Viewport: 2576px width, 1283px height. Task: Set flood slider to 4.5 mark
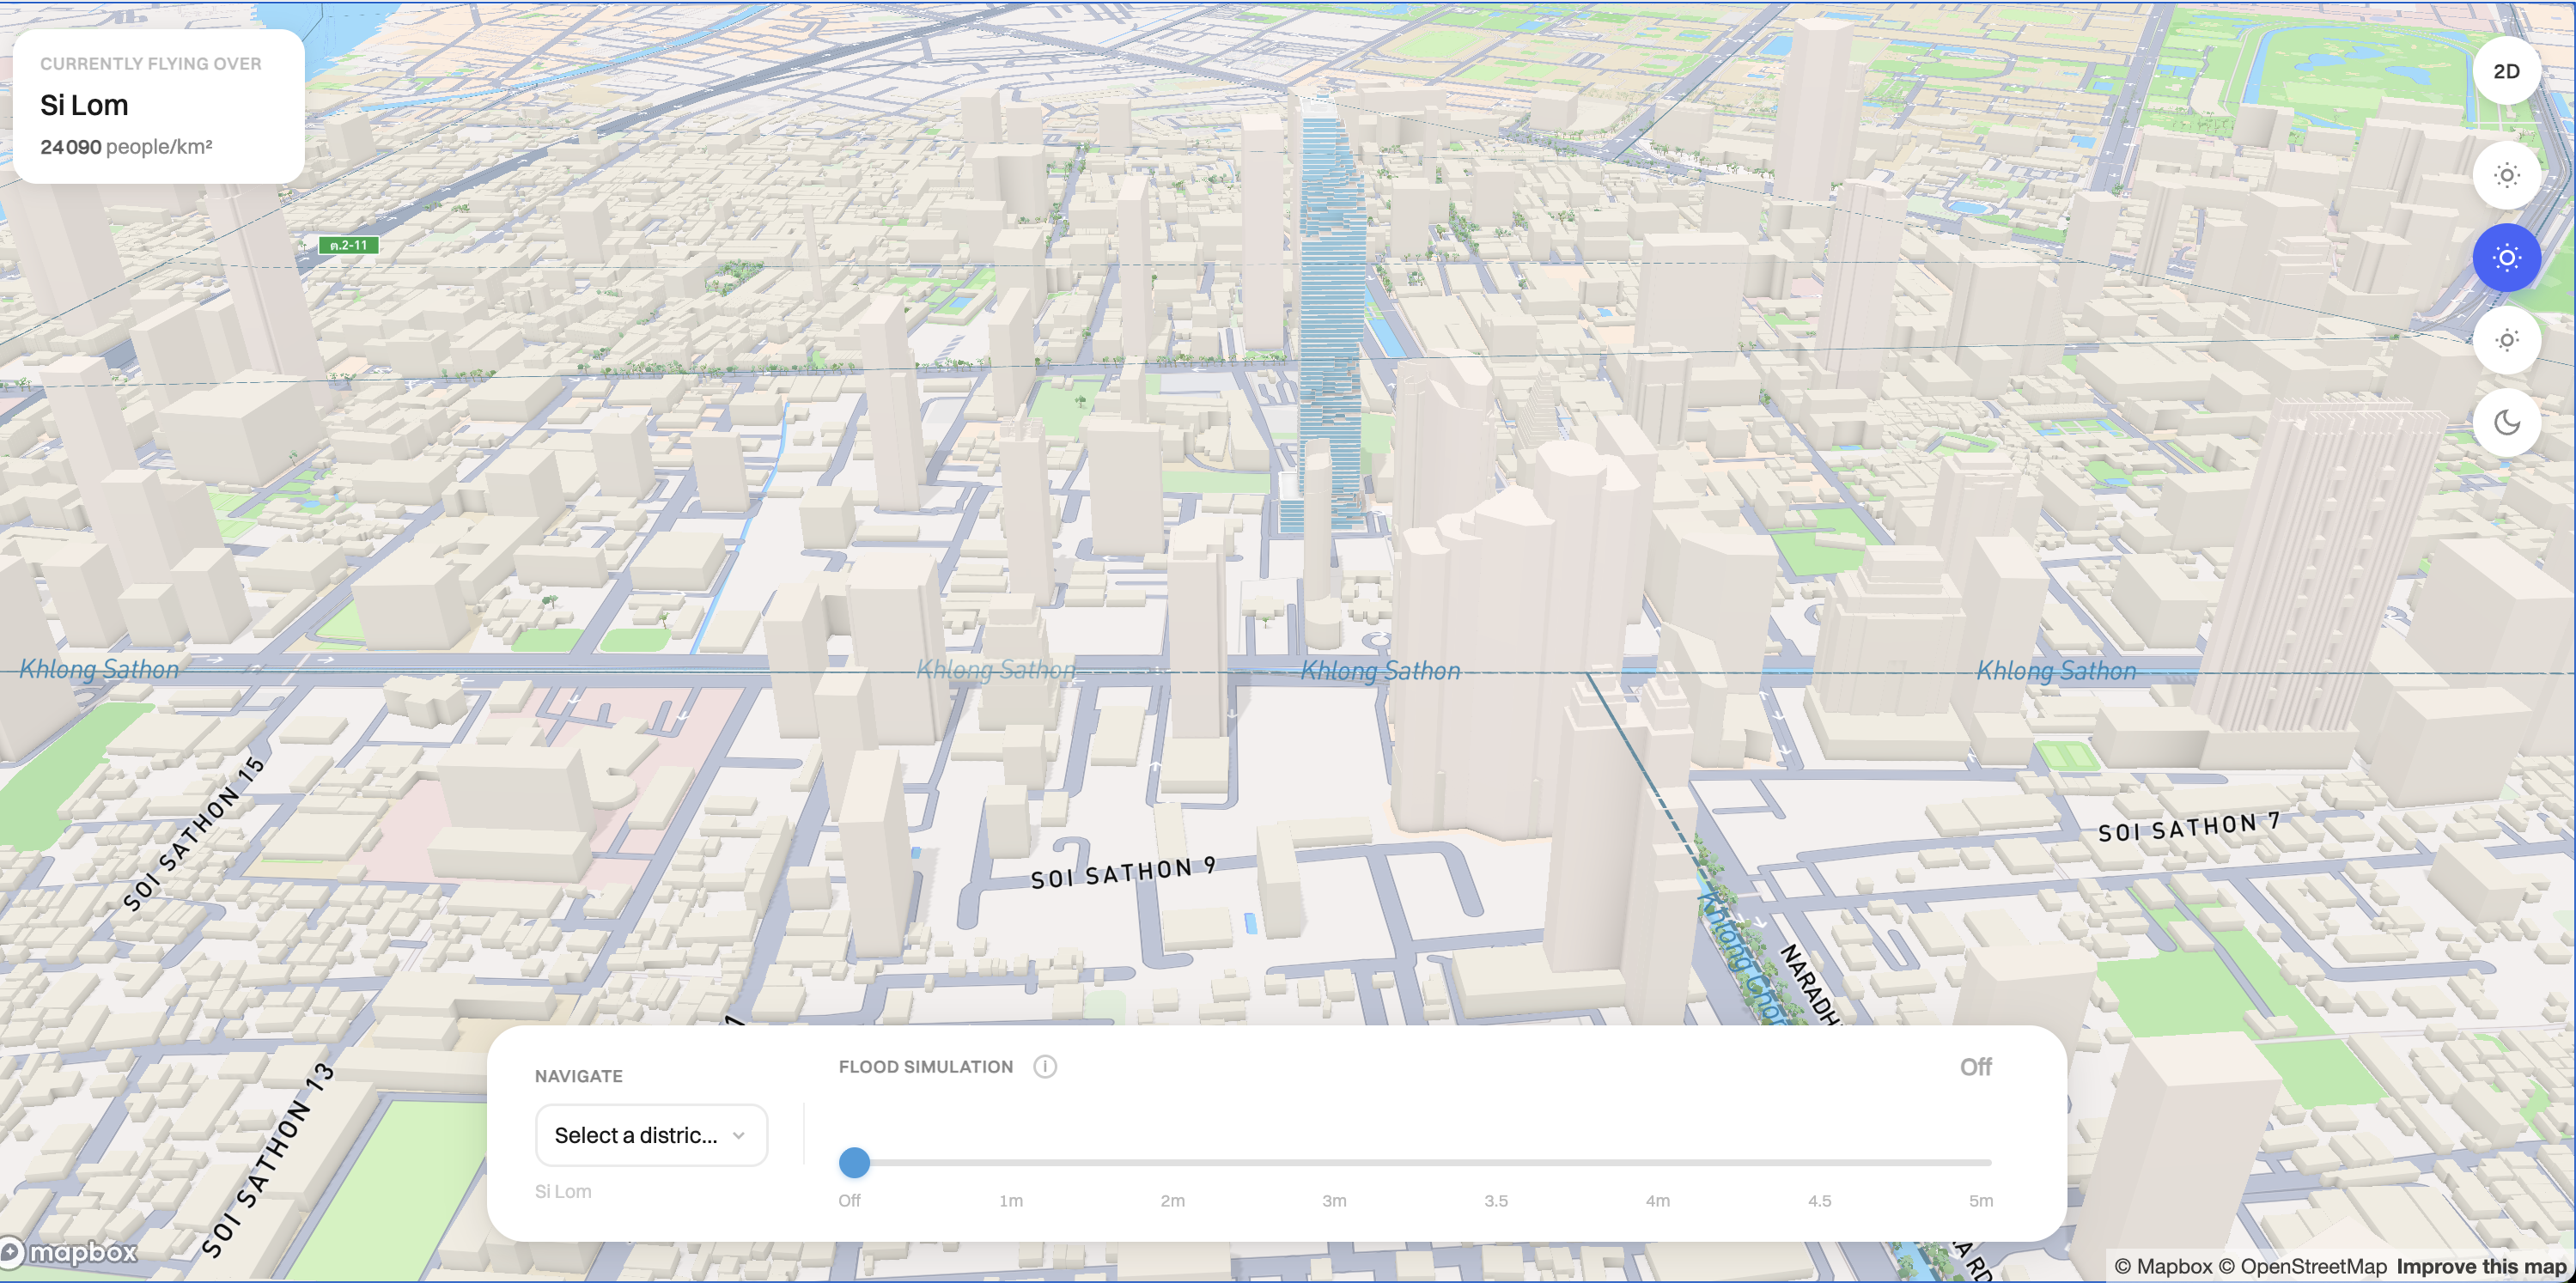pyautogui.click(x=1819, y=1200)
